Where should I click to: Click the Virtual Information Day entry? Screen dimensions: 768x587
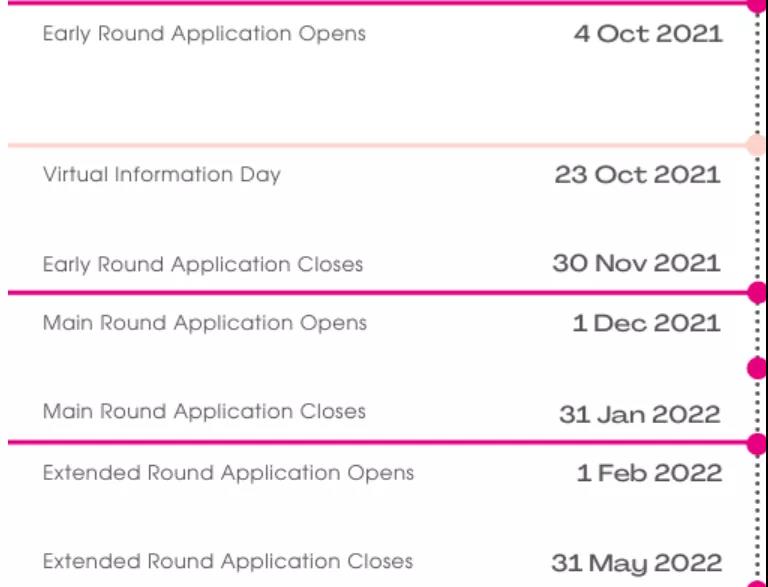[x=162, y=175]
